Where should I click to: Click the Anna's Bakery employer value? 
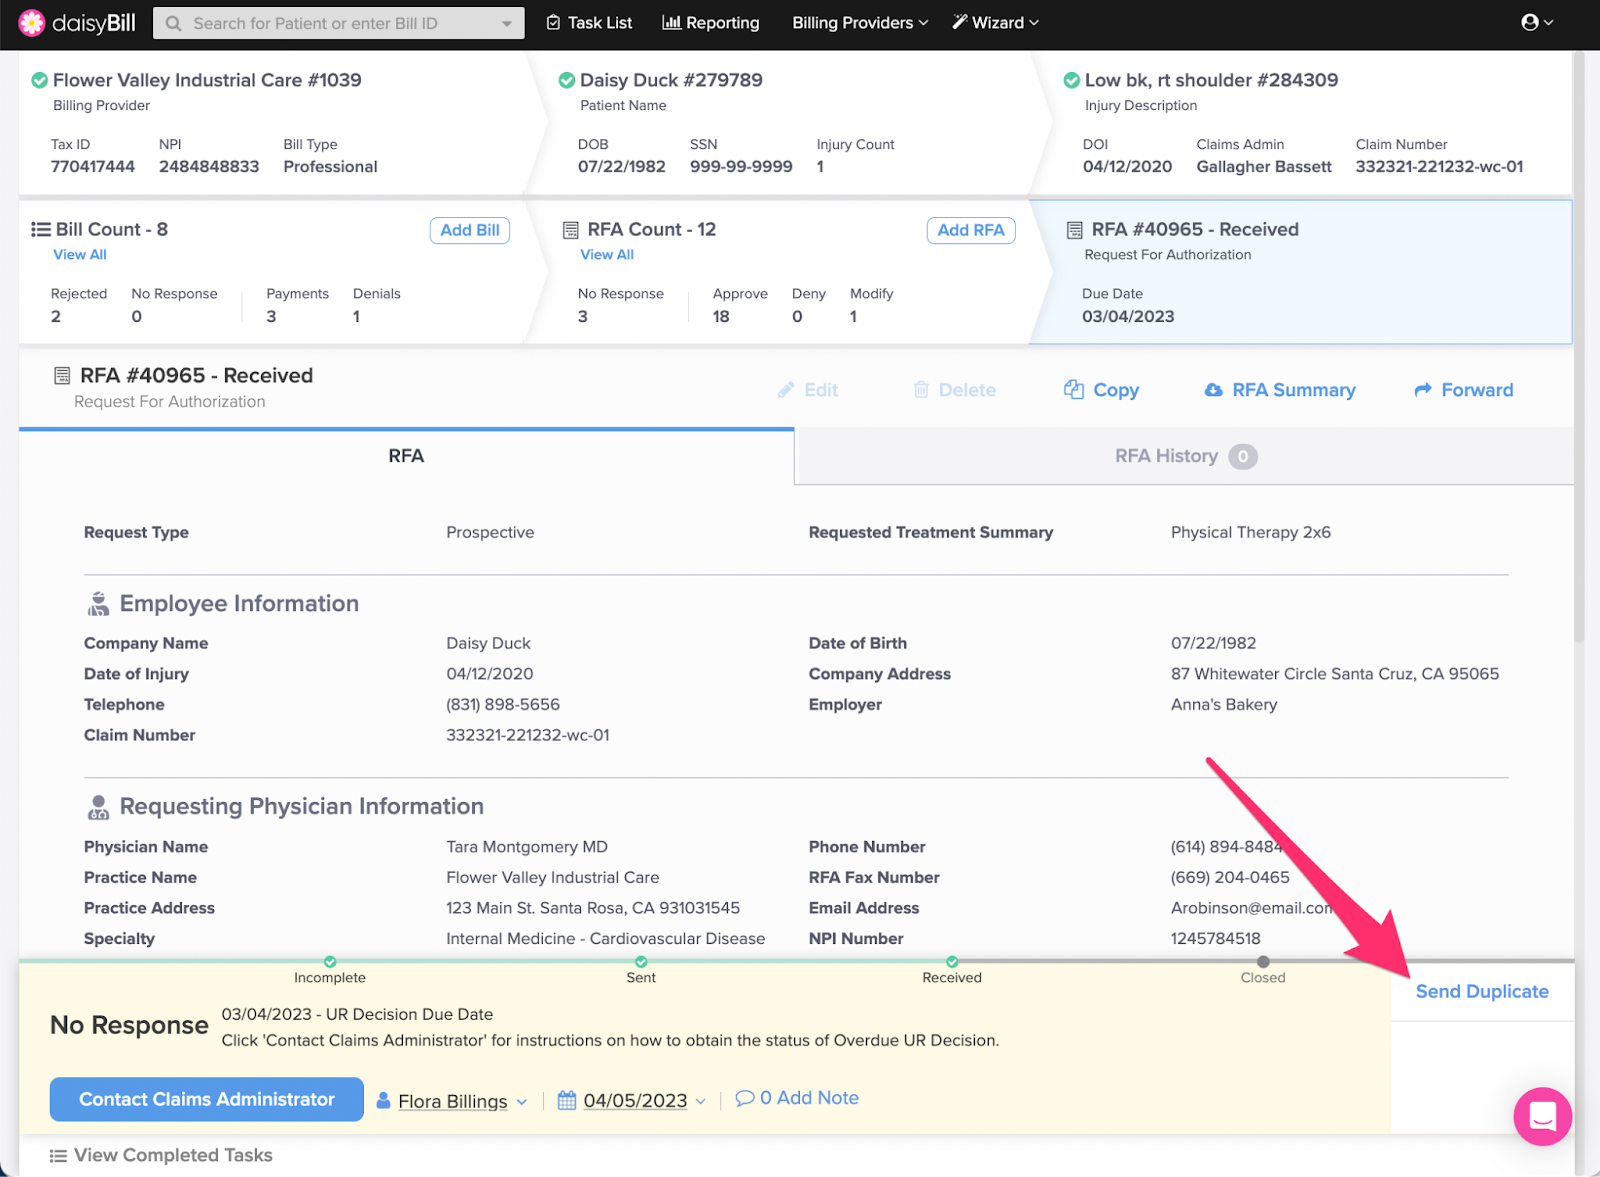pos(1224,705)
